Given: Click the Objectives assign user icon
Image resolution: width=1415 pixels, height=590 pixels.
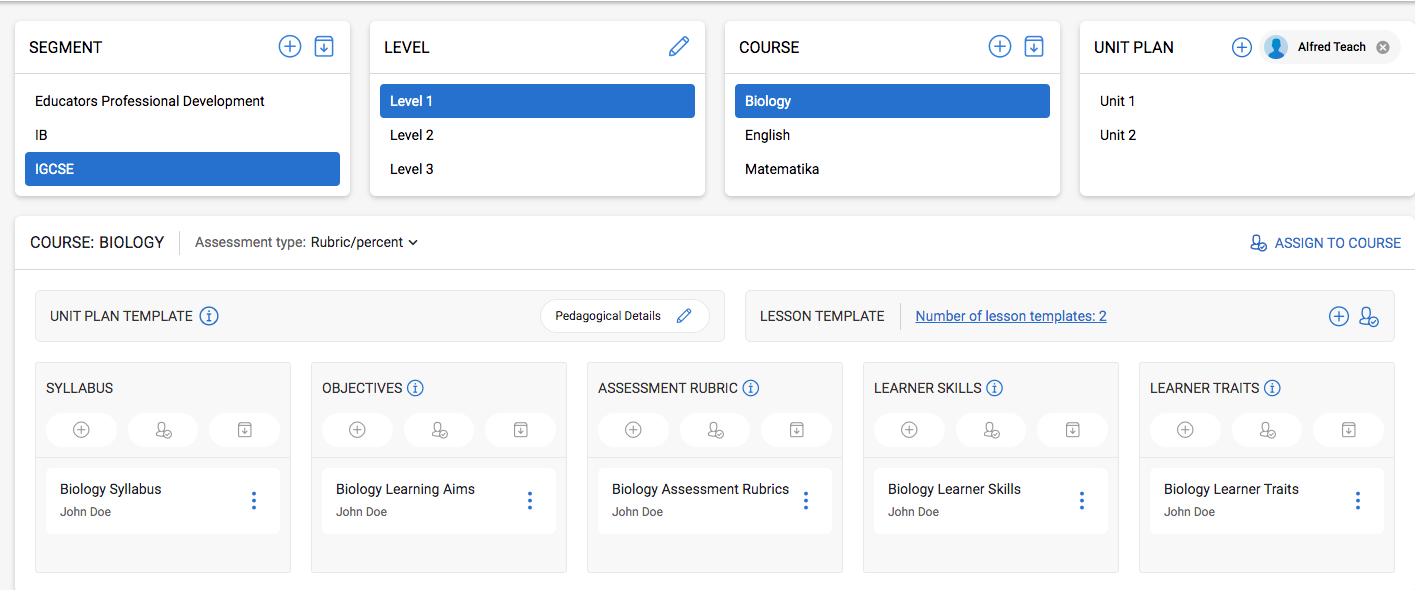Looking at the screenshot, I should pyautogui.click(x=439, y=430).
